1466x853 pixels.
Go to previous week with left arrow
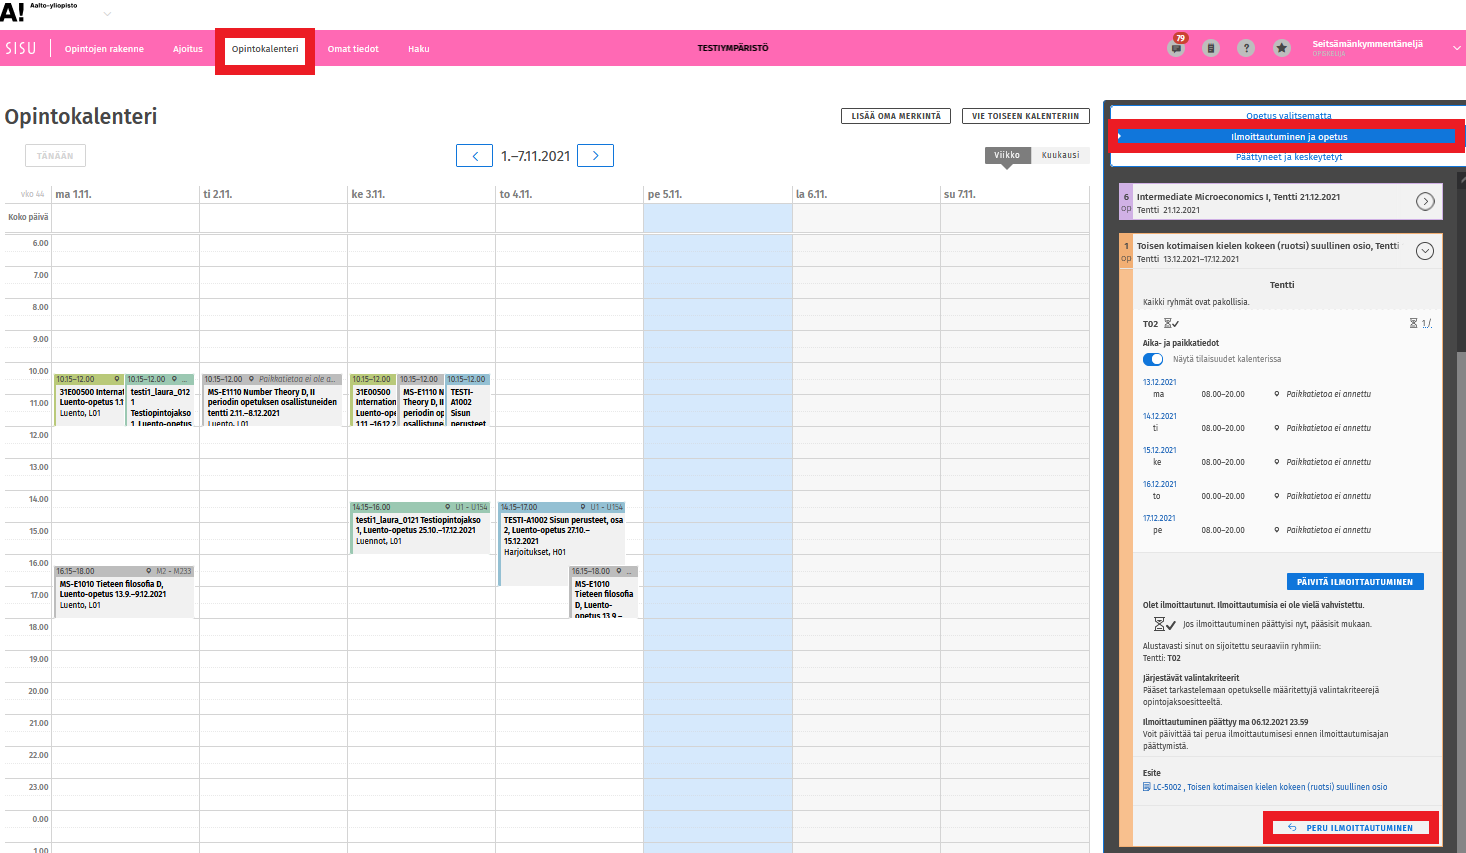click(x=474, y=156)
